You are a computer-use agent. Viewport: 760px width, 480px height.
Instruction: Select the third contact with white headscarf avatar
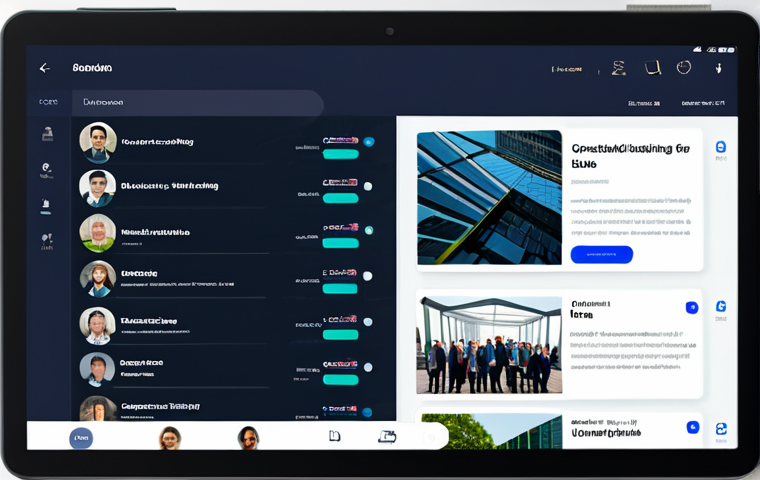98,232
